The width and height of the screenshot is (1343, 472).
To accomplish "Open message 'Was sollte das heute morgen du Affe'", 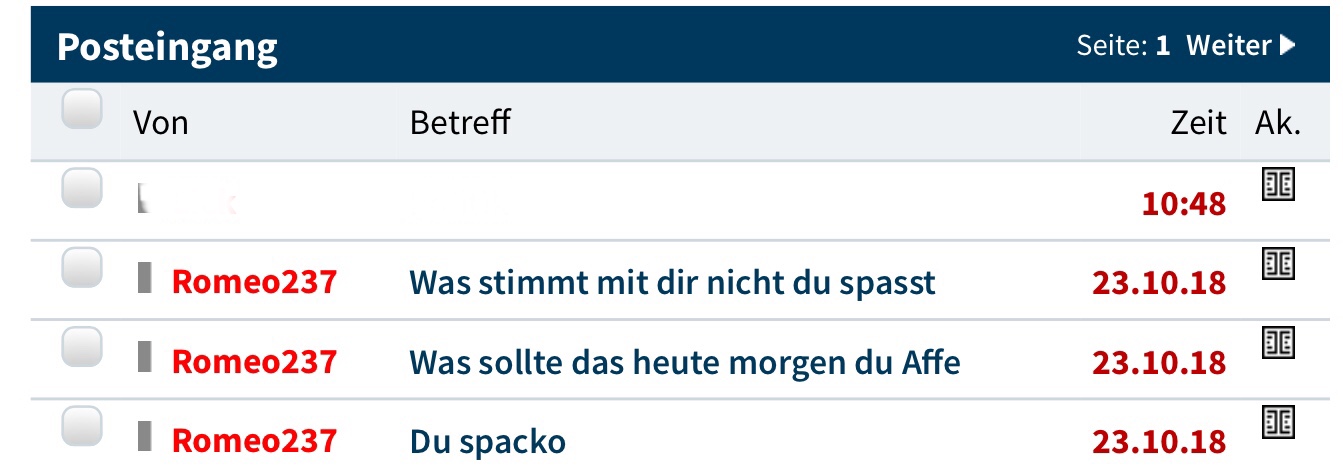I will (x=684, y=362).
